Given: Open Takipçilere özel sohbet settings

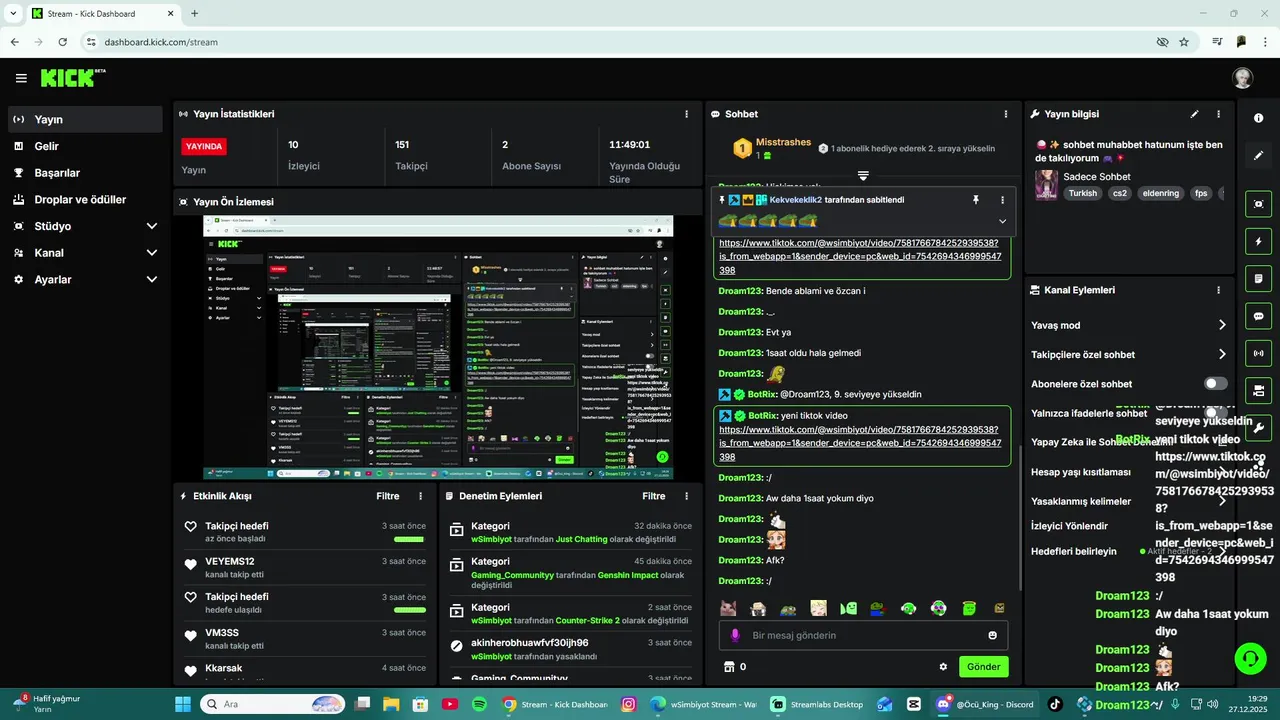Looking at the screenshot, I should tap(1128, 354).
